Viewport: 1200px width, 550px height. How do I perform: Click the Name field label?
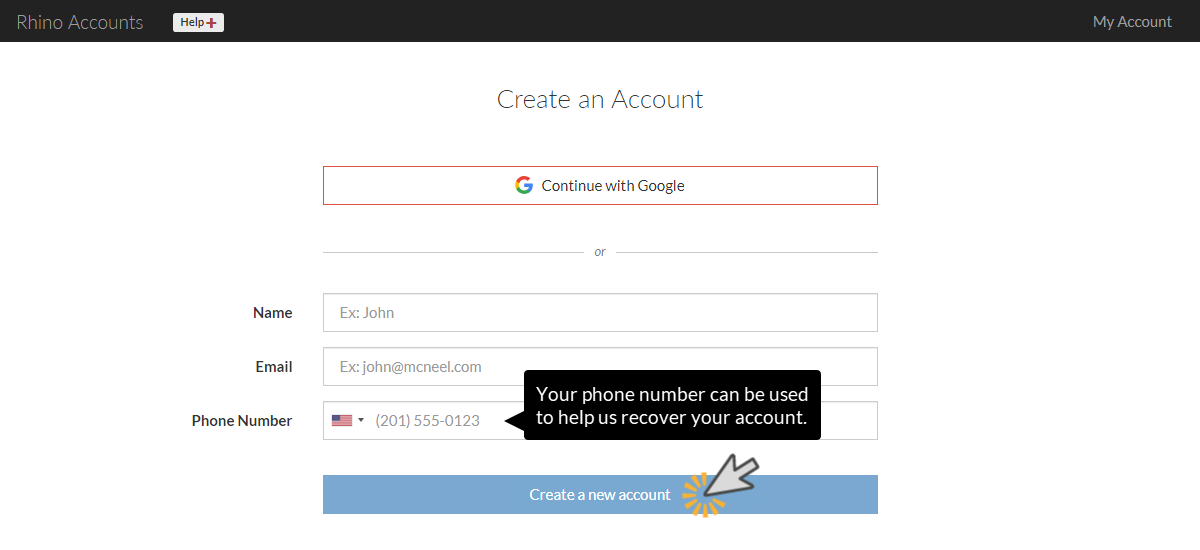272,313
